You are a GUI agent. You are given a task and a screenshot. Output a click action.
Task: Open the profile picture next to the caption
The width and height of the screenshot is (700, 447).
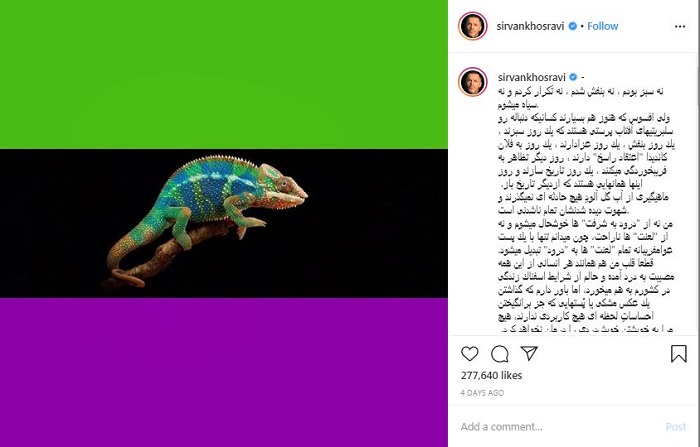coord(472,82)
